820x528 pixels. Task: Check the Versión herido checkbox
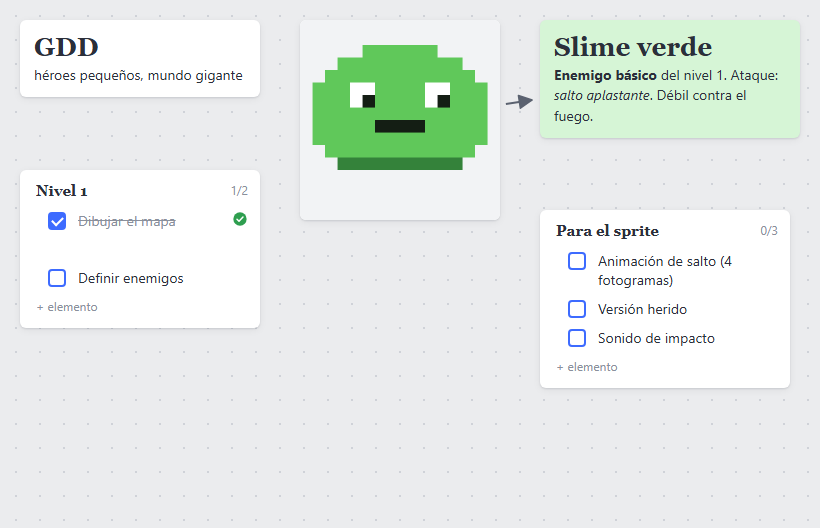(577, 309)
